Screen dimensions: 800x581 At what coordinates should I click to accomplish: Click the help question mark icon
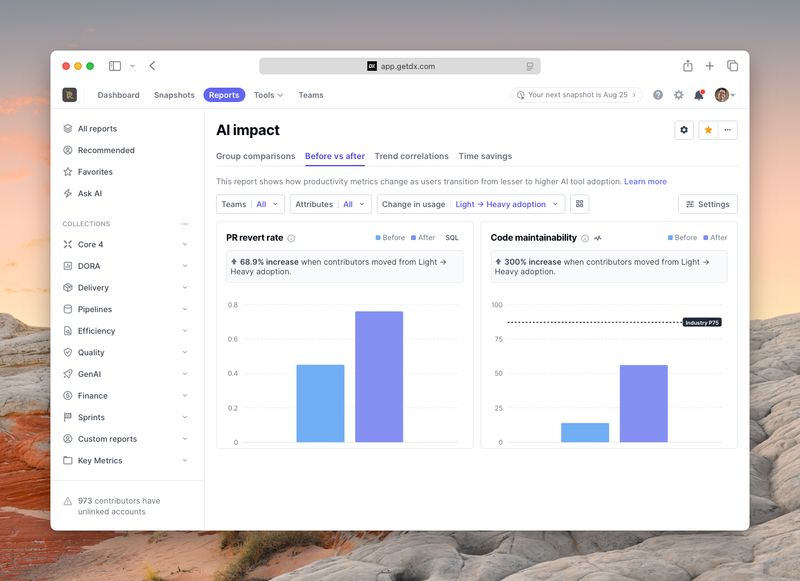pos(658,95)
